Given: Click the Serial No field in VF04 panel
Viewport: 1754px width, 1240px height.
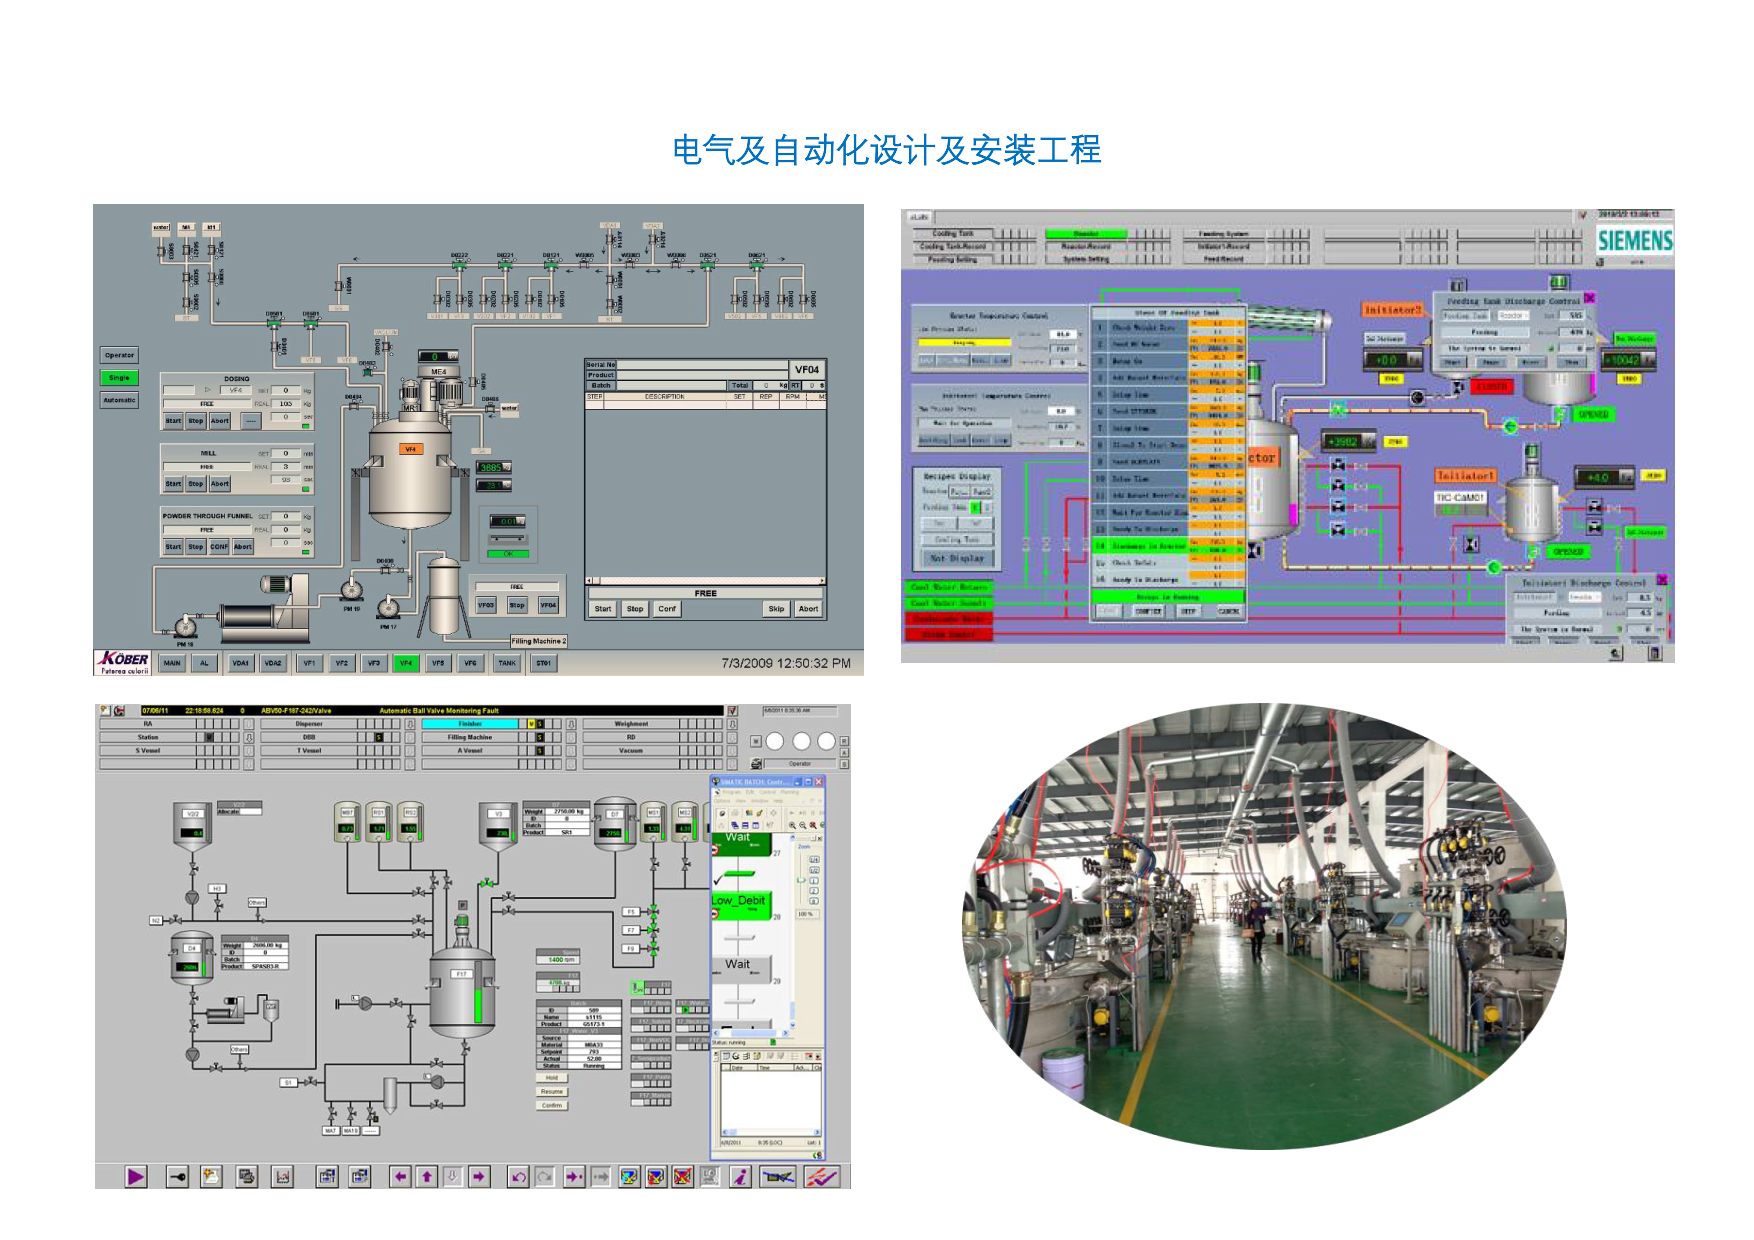Looking at the screenshot, I should pos(702,365).
